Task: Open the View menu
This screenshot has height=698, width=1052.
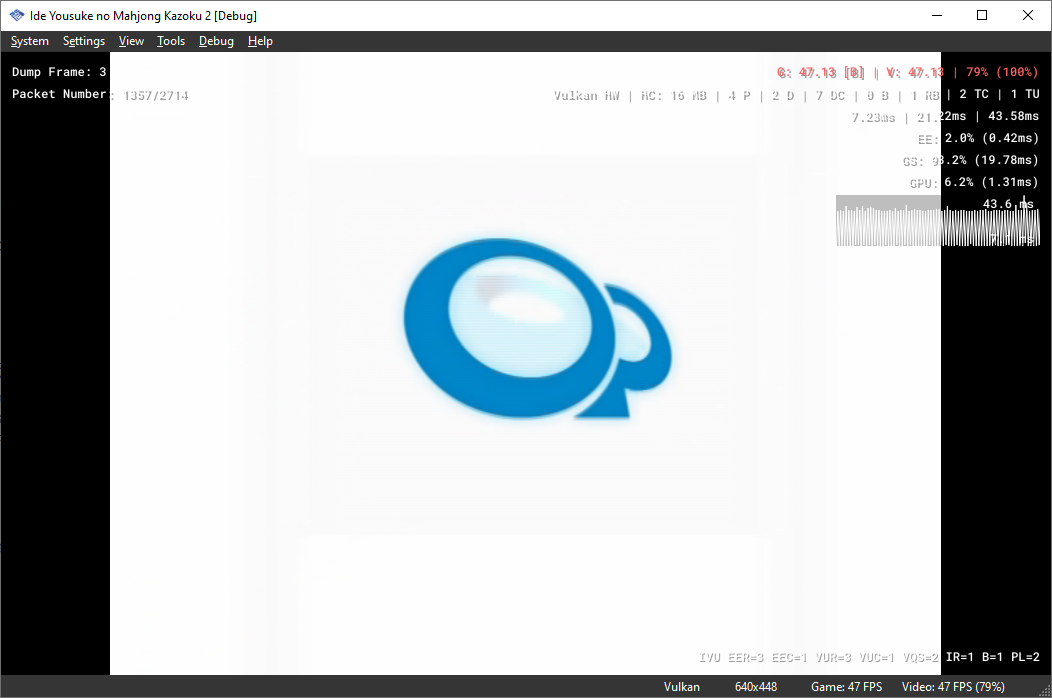Action: [131, 41]
